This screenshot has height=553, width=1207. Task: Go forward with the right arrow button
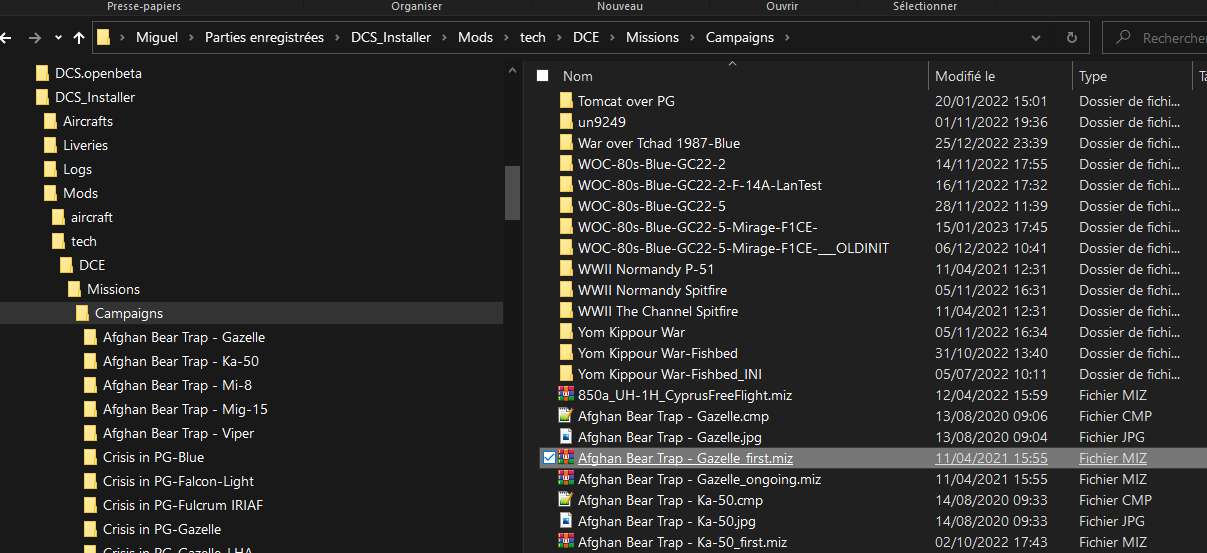point(35,38)
